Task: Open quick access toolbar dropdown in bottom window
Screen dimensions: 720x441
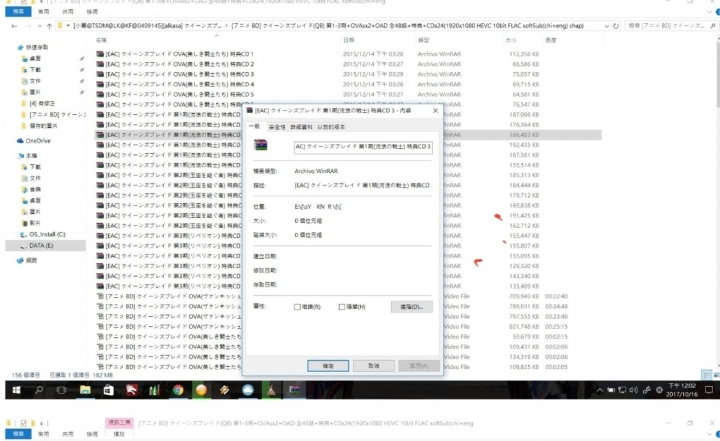Action: click(x=41, y=423)
